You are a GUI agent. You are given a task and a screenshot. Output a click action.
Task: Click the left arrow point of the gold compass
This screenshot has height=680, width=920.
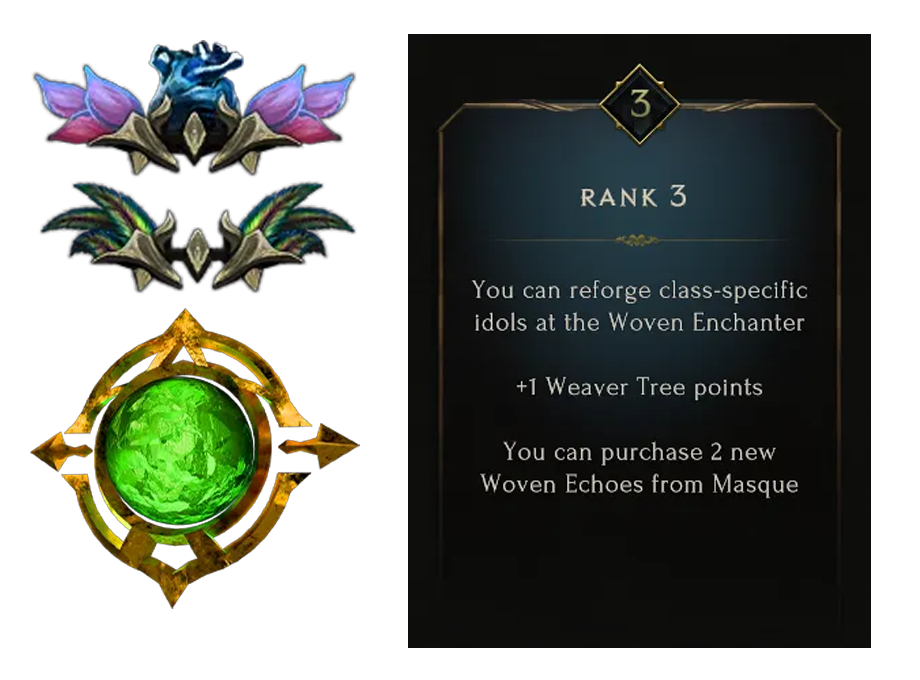60,451
